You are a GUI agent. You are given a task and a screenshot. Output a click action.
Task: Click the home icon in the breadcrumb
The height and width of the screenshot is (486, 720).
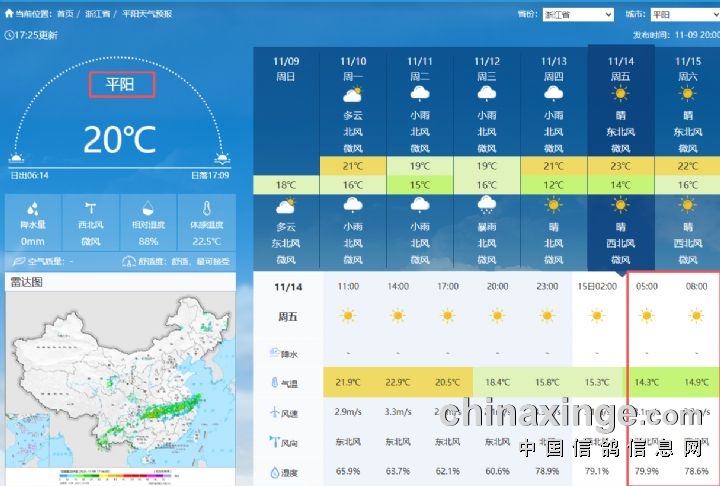coord(9,14)
